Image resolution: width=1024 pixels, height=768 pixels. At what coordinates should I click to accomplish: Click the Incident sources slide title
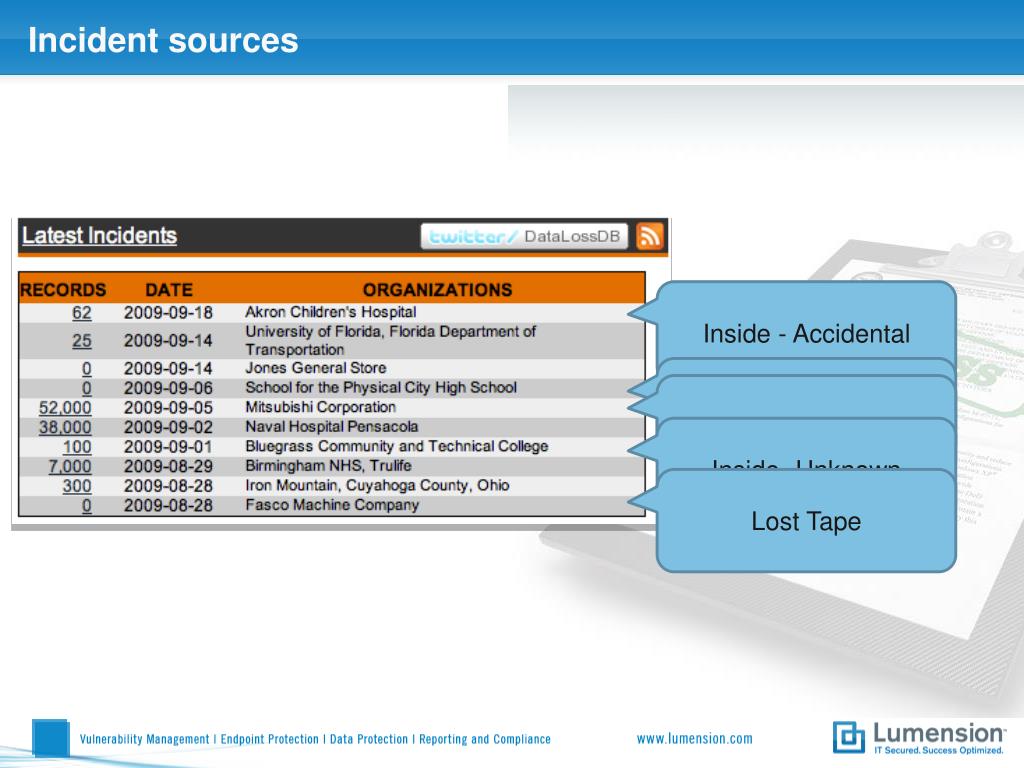pyautogui.click(x=163, y=40)
